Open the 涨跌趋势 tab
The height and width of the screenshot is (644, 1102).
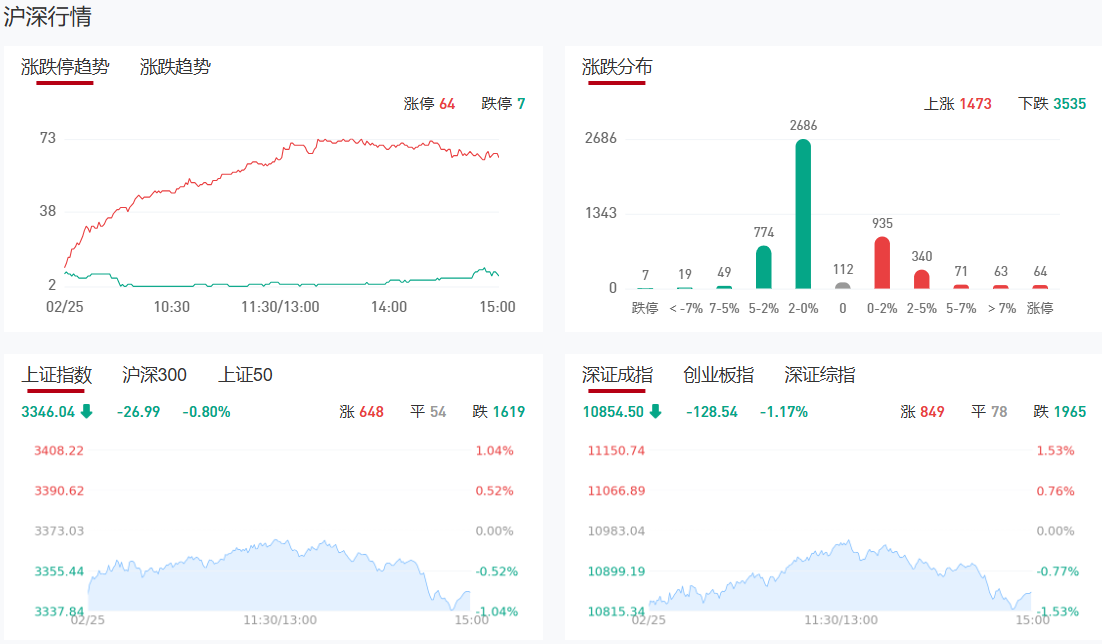click(x=175, y=67)
